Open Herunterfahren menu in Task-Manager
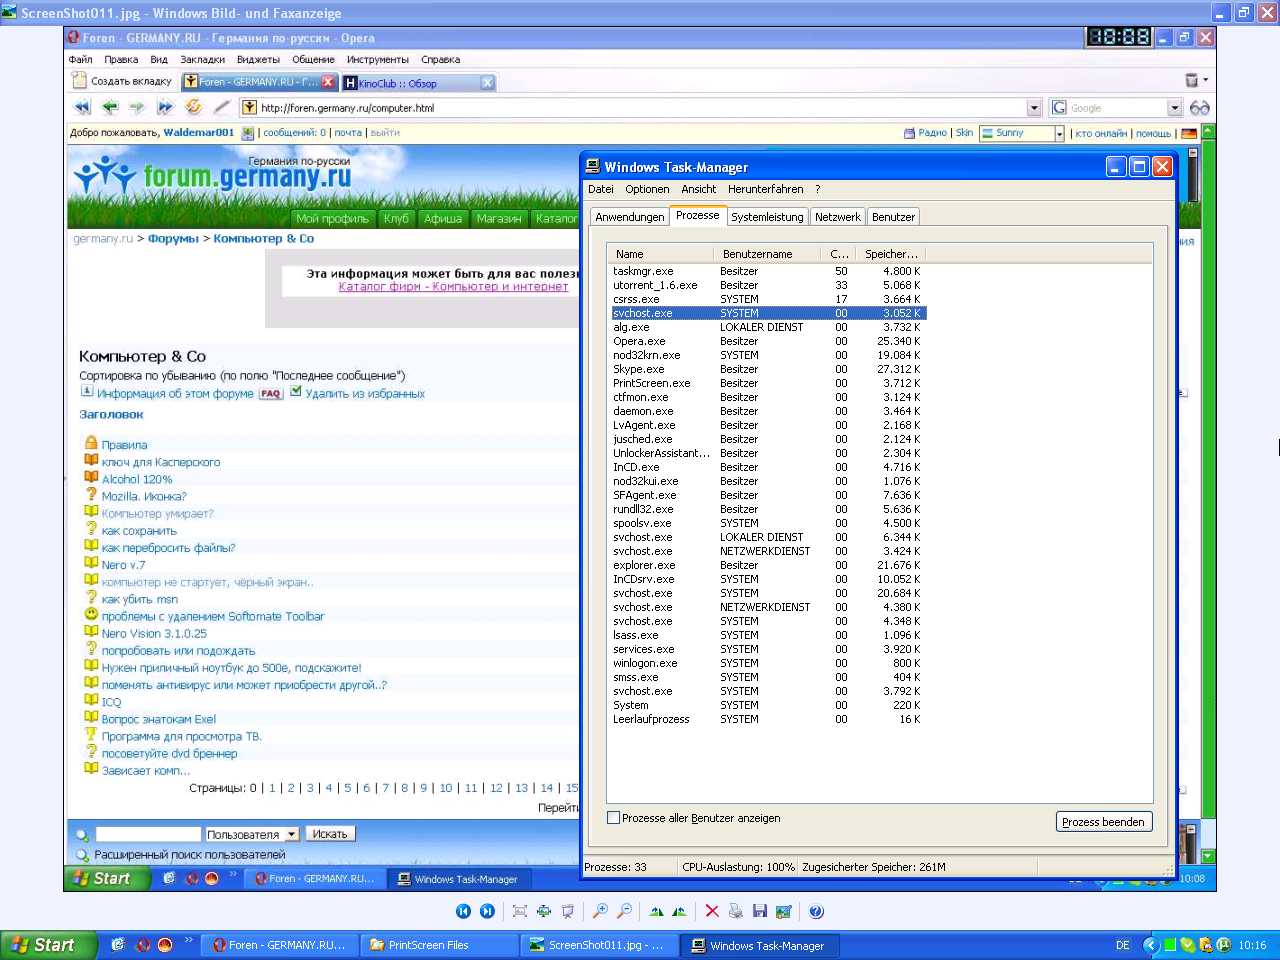Screen dimensions: 1280x960 tap(766, 189)
